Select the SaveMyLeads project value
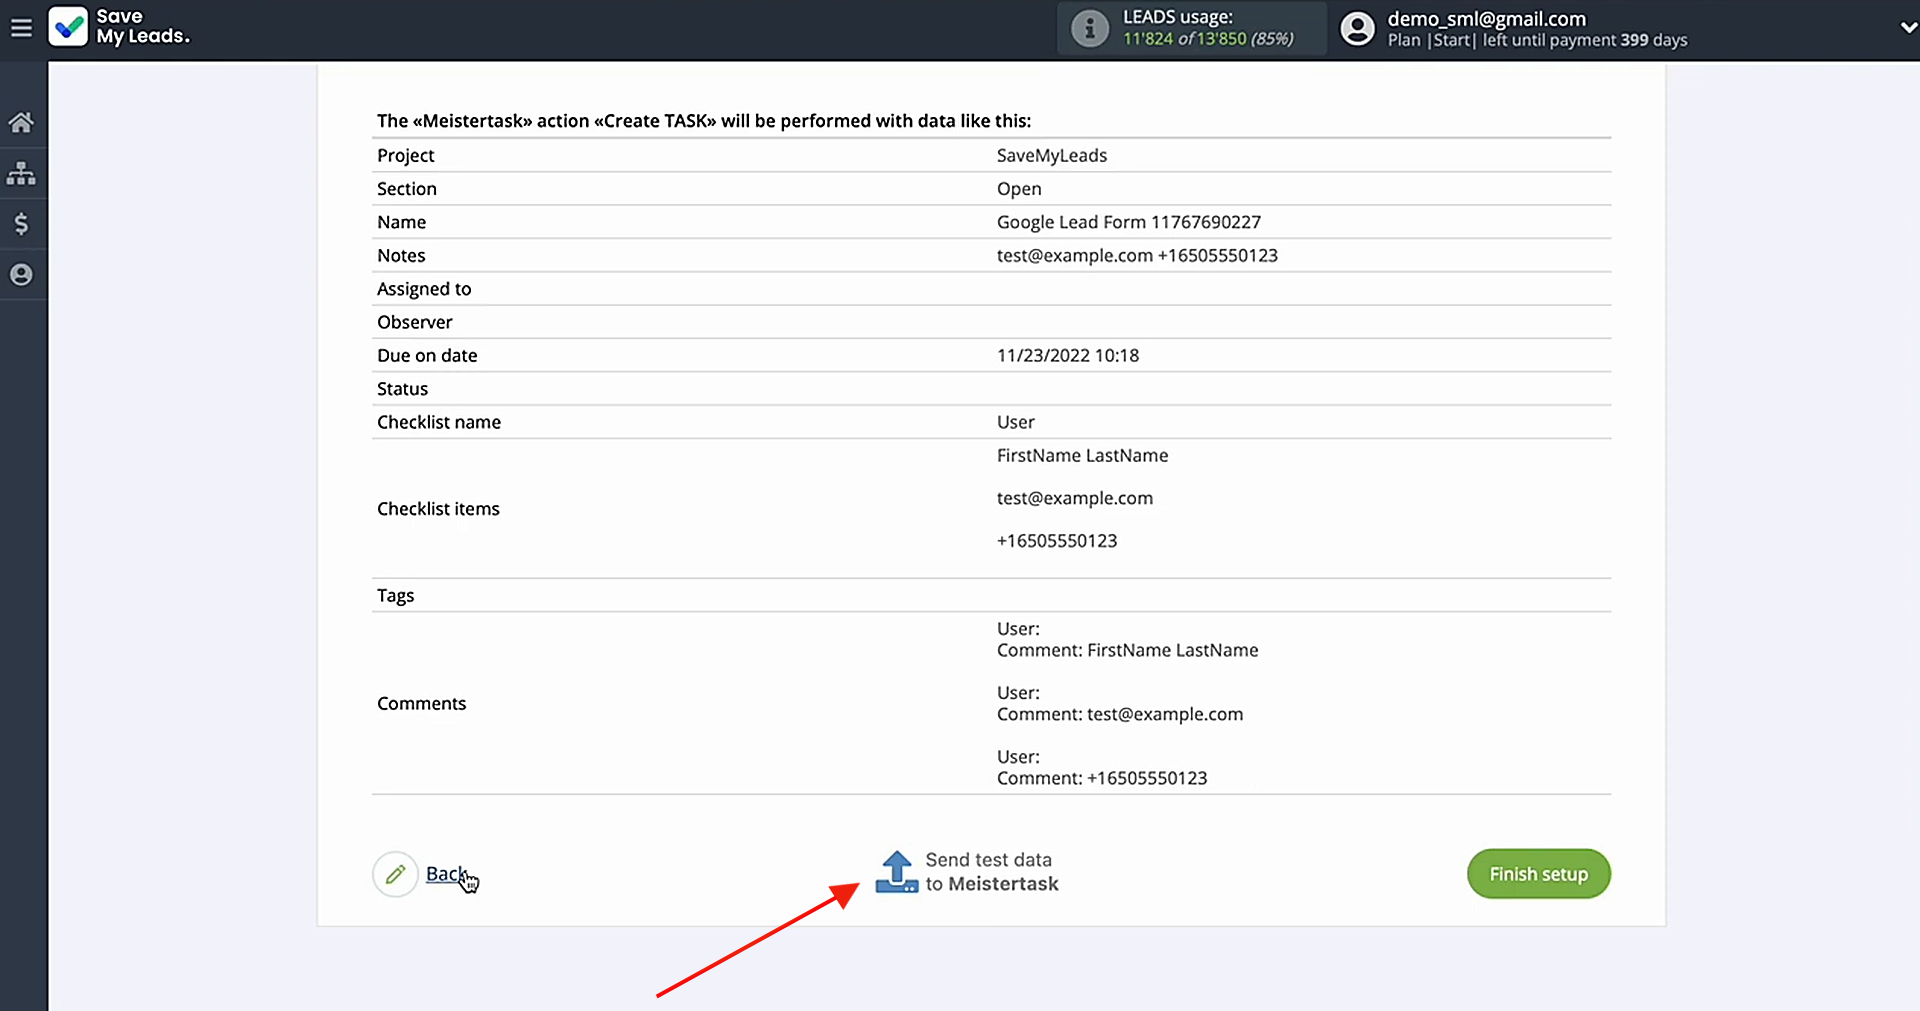Viewport: 1920px width, 1011px height. click(1052, 155)
